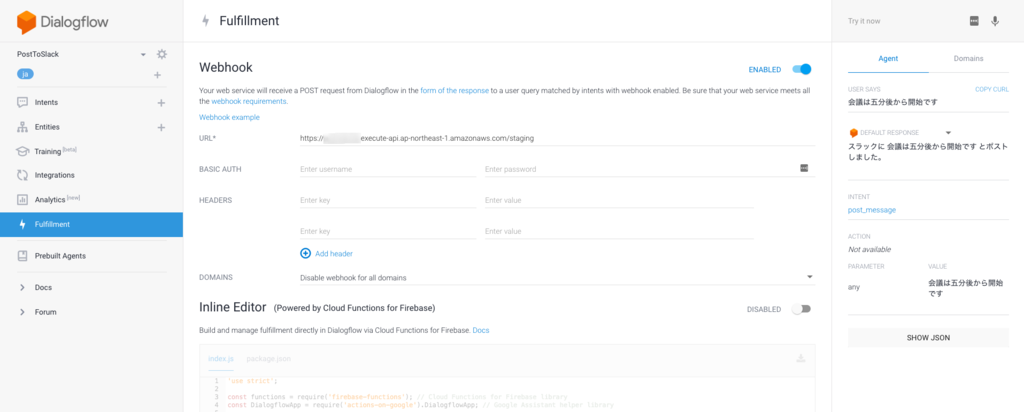Create new entity with plus icon

(161, 127)
